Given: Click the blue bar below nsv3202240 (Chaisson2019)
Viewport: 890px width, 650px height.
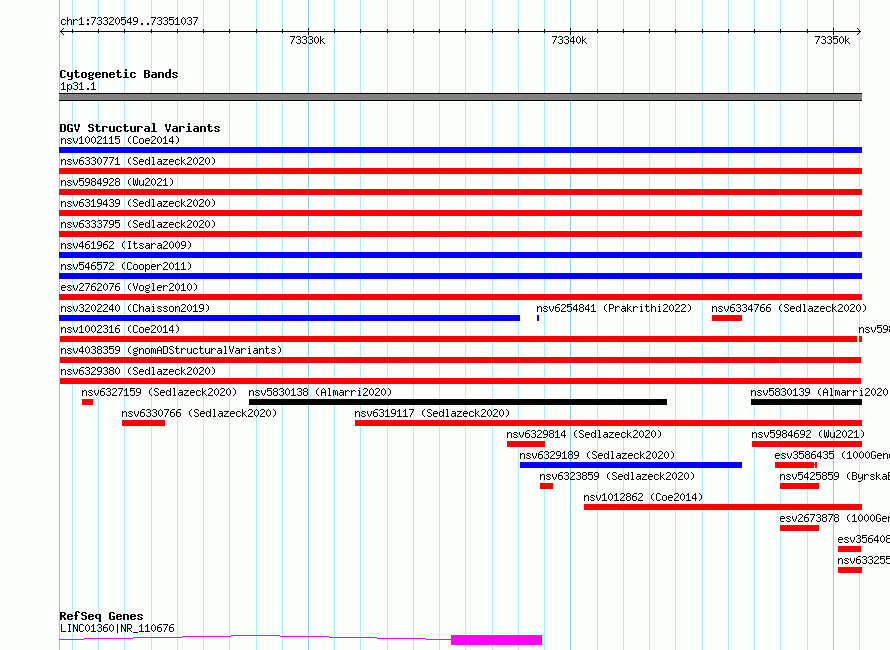Looking at the screenshot, I should pos(289,318).
